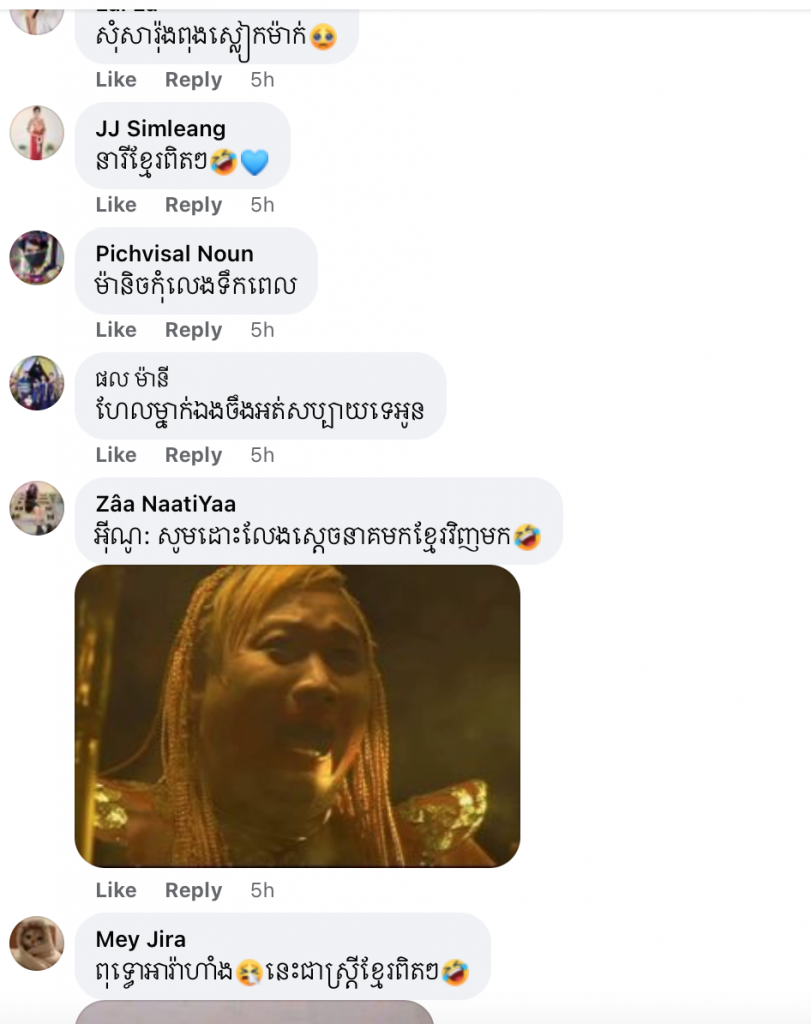Like Pichvisal Noun's comment
The image size is (811, 1024).
[x=116, y=330]
